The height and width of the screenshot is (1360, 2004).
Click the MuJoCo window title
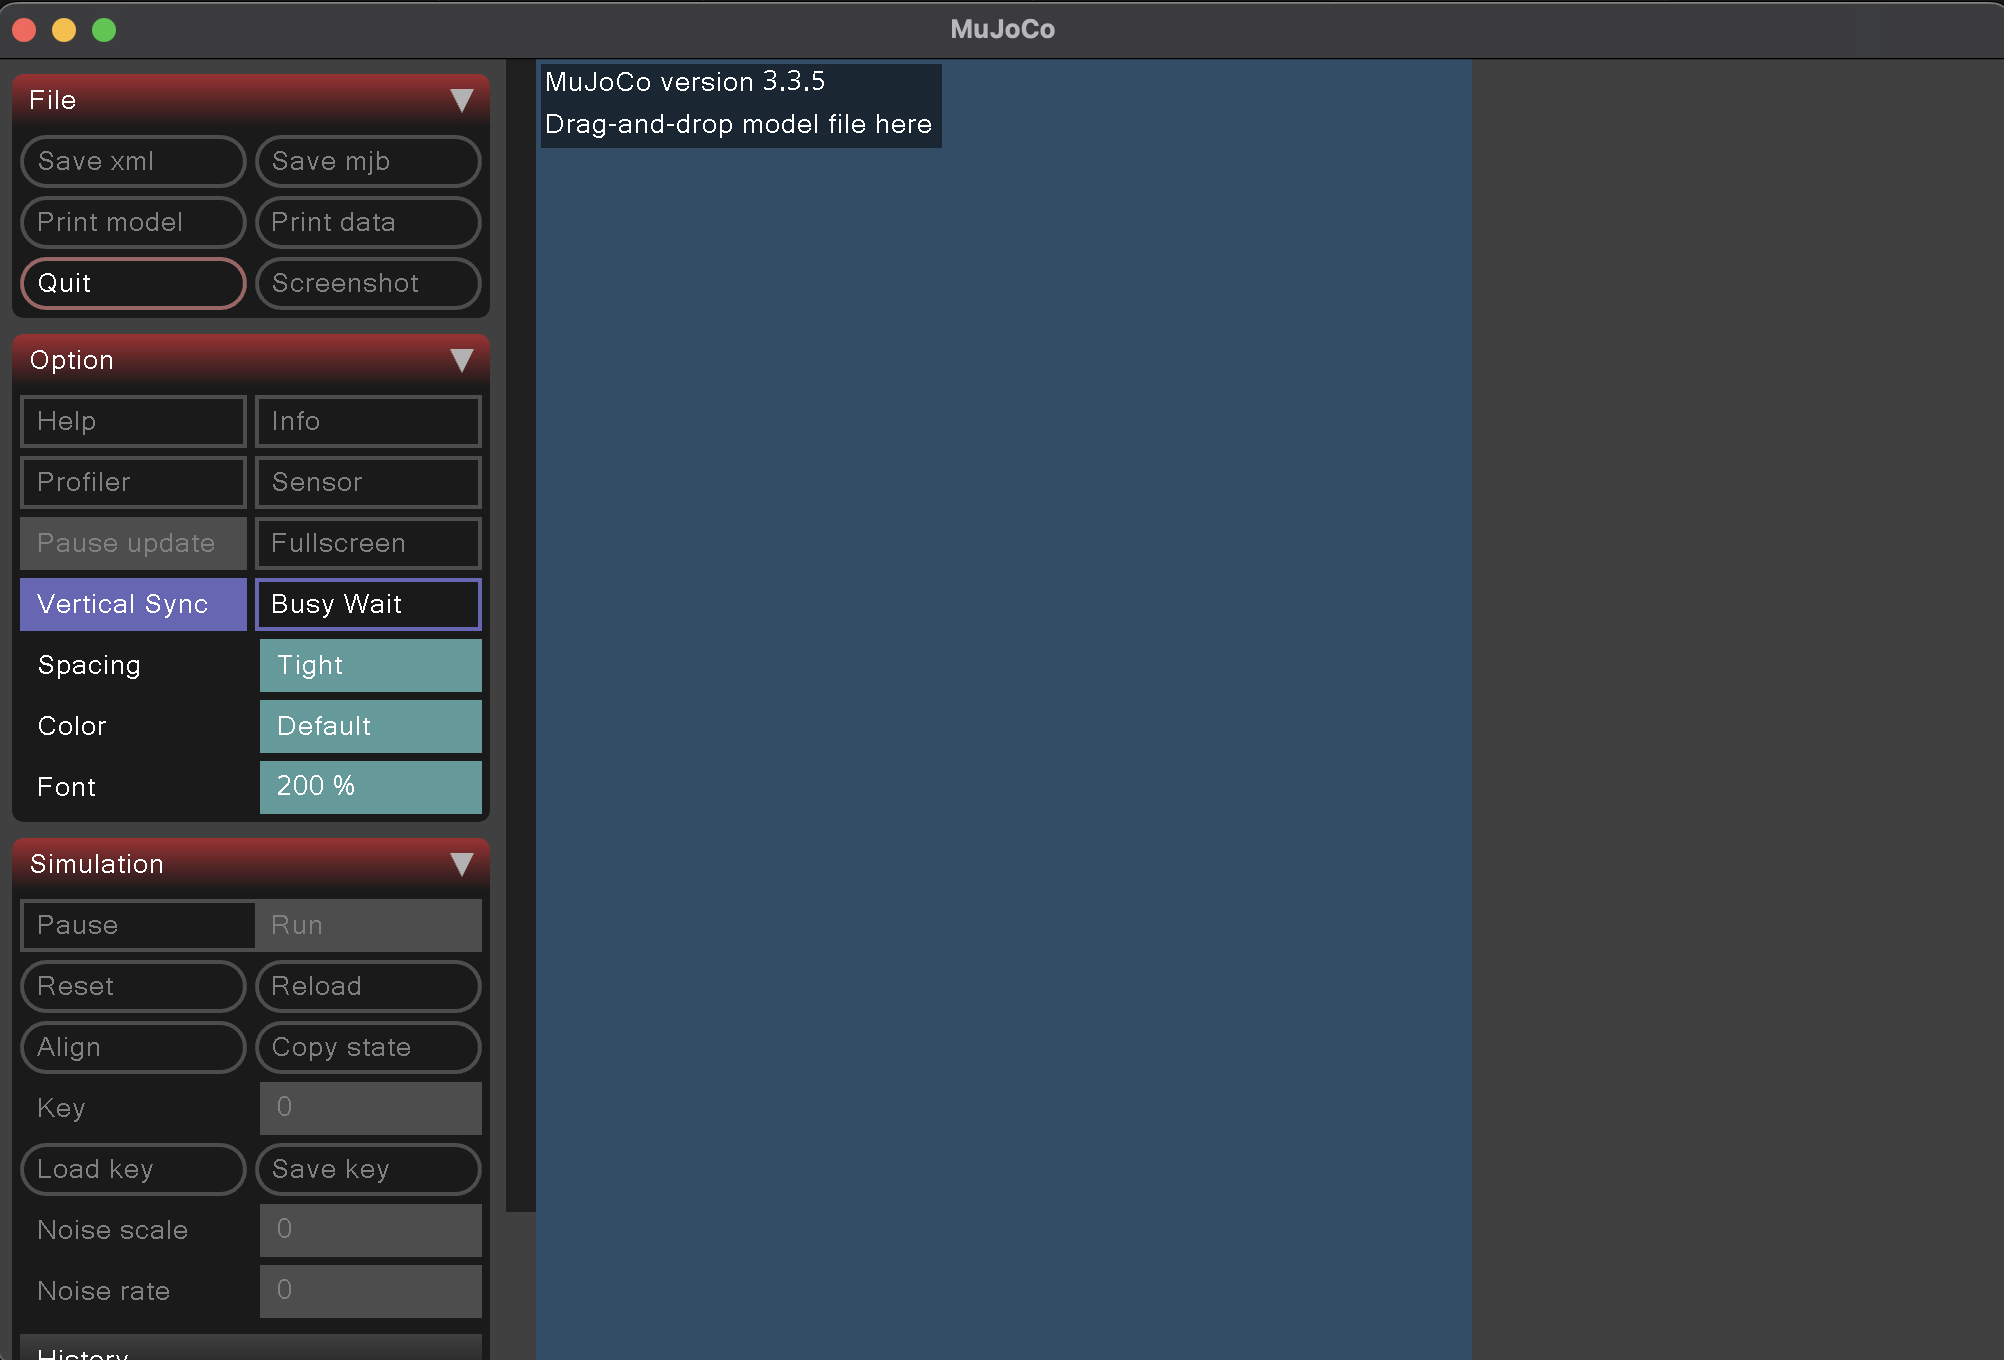point(1002,29)
